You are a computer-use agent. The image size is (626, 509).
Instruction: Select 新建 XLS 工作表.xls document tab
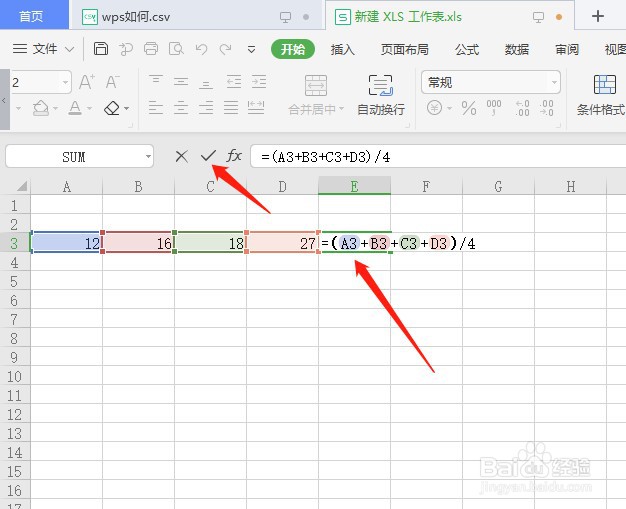pyautogui.click(x=450, y=16)
